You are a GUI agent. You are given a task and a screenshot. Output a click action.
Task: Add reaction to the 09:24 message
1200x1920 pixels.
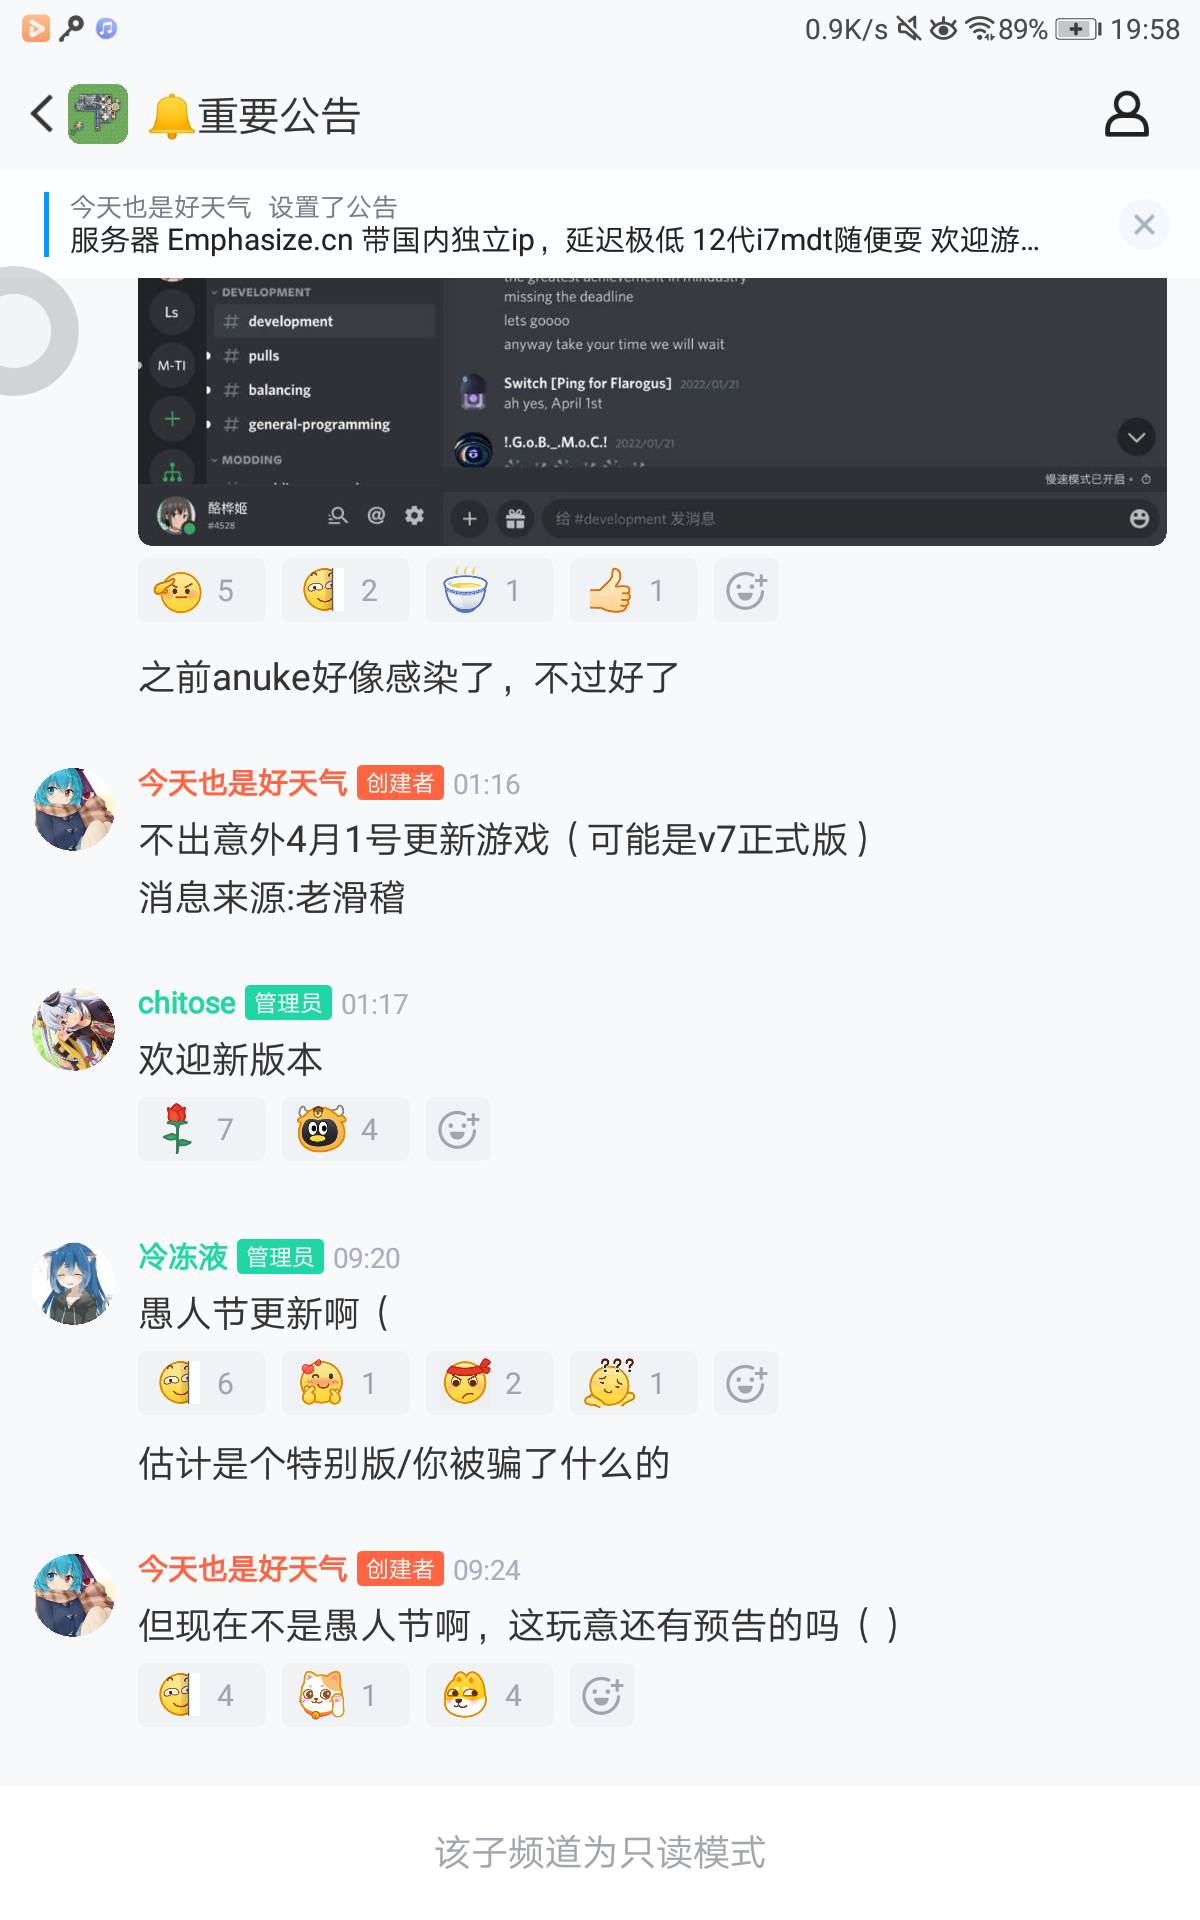(602, 1695)
